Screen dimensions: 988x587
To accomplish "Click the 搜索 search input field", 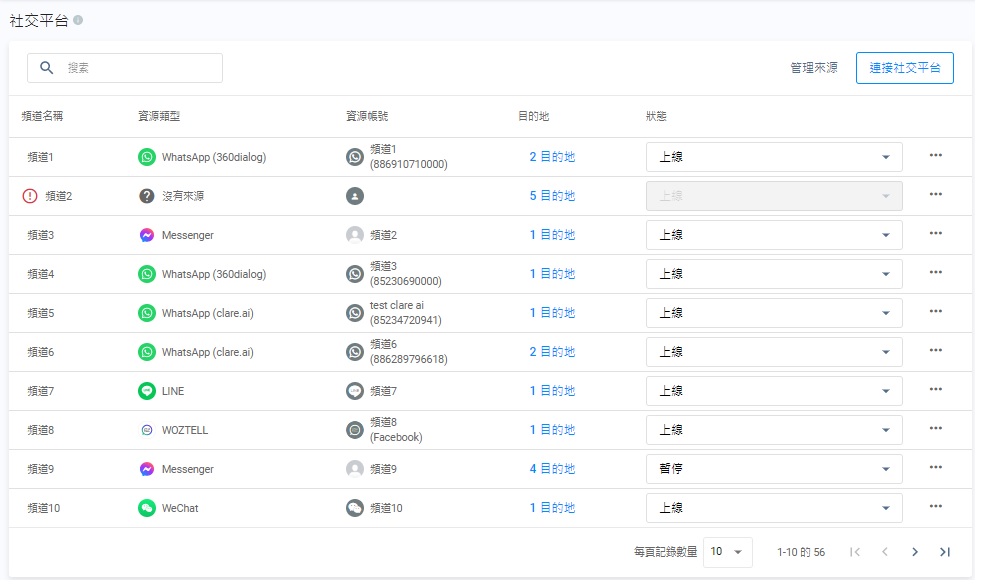I will tap(135, 68).
